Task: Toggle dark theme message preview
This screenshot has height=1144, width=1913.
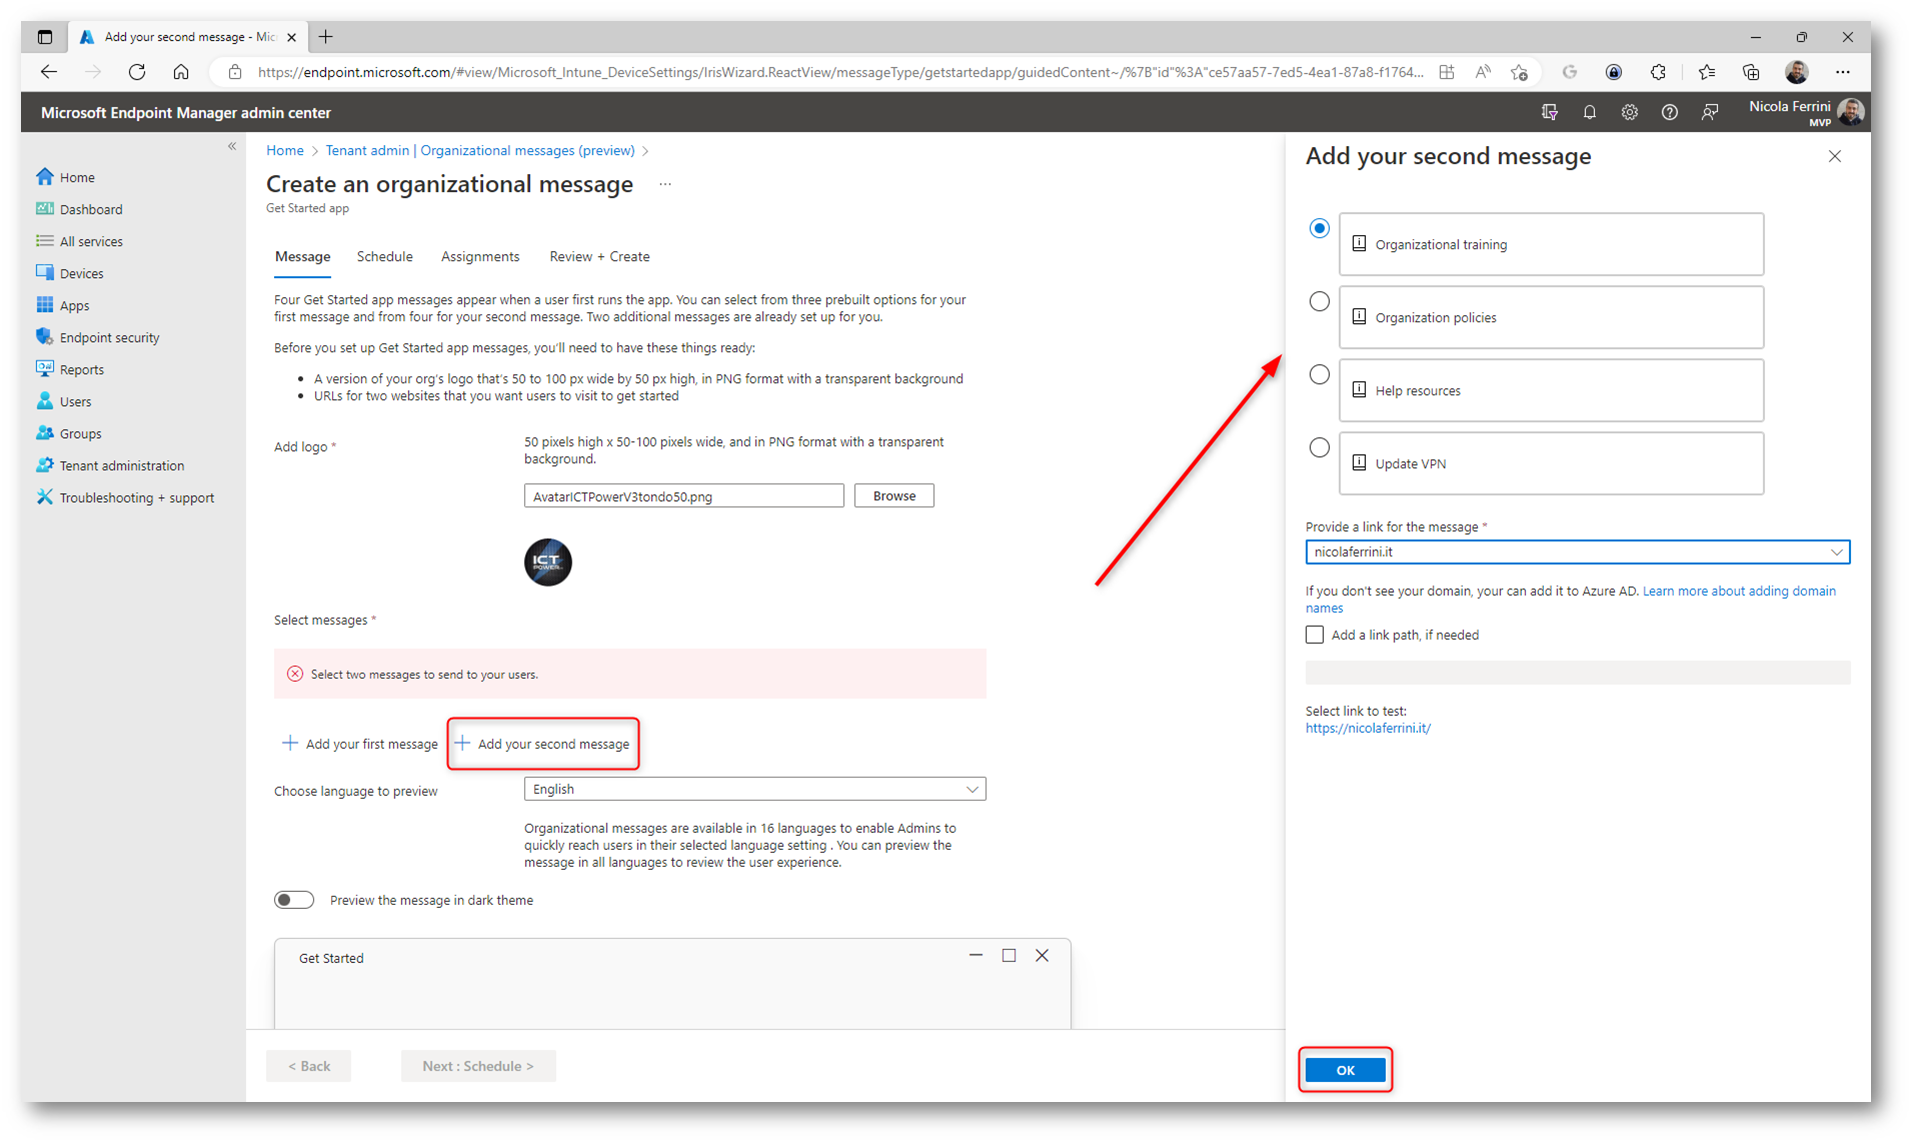Action: point(294,900)
